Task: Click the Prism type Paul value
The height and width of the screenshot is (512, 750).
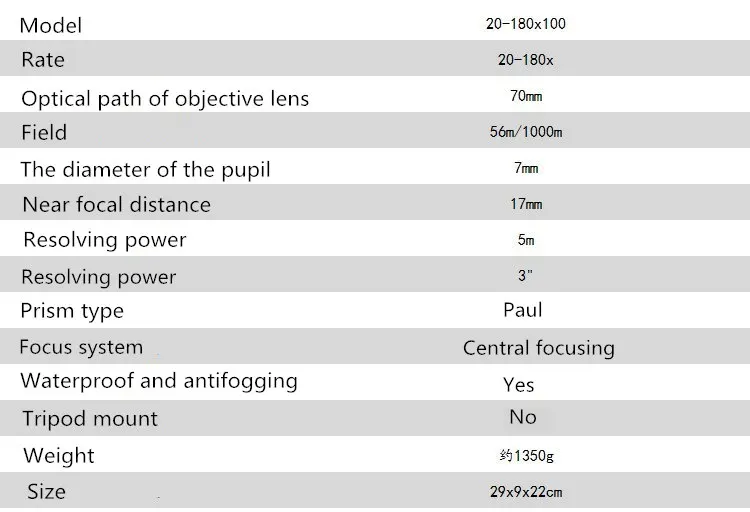Action: click(523, 310)
